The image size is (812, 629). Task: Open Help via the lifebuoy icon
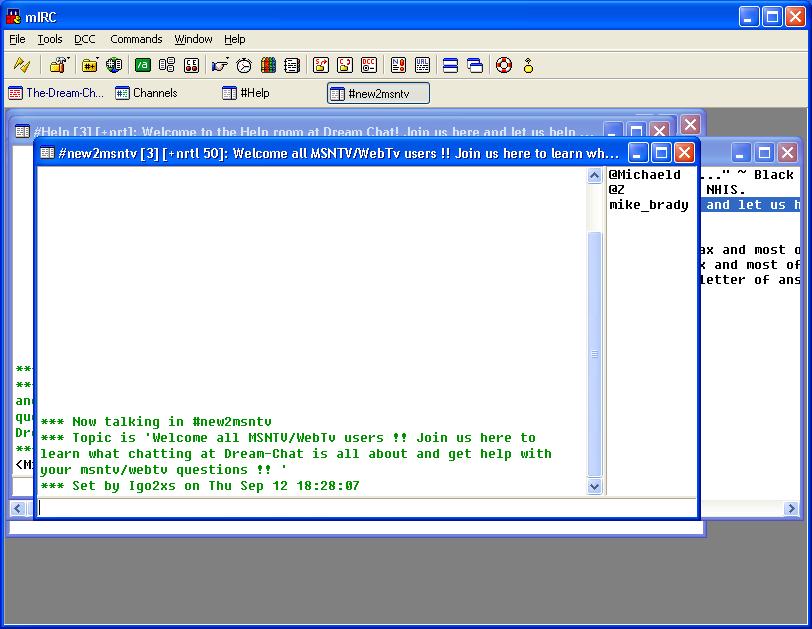pyautogui.click(x=504, y=65)
